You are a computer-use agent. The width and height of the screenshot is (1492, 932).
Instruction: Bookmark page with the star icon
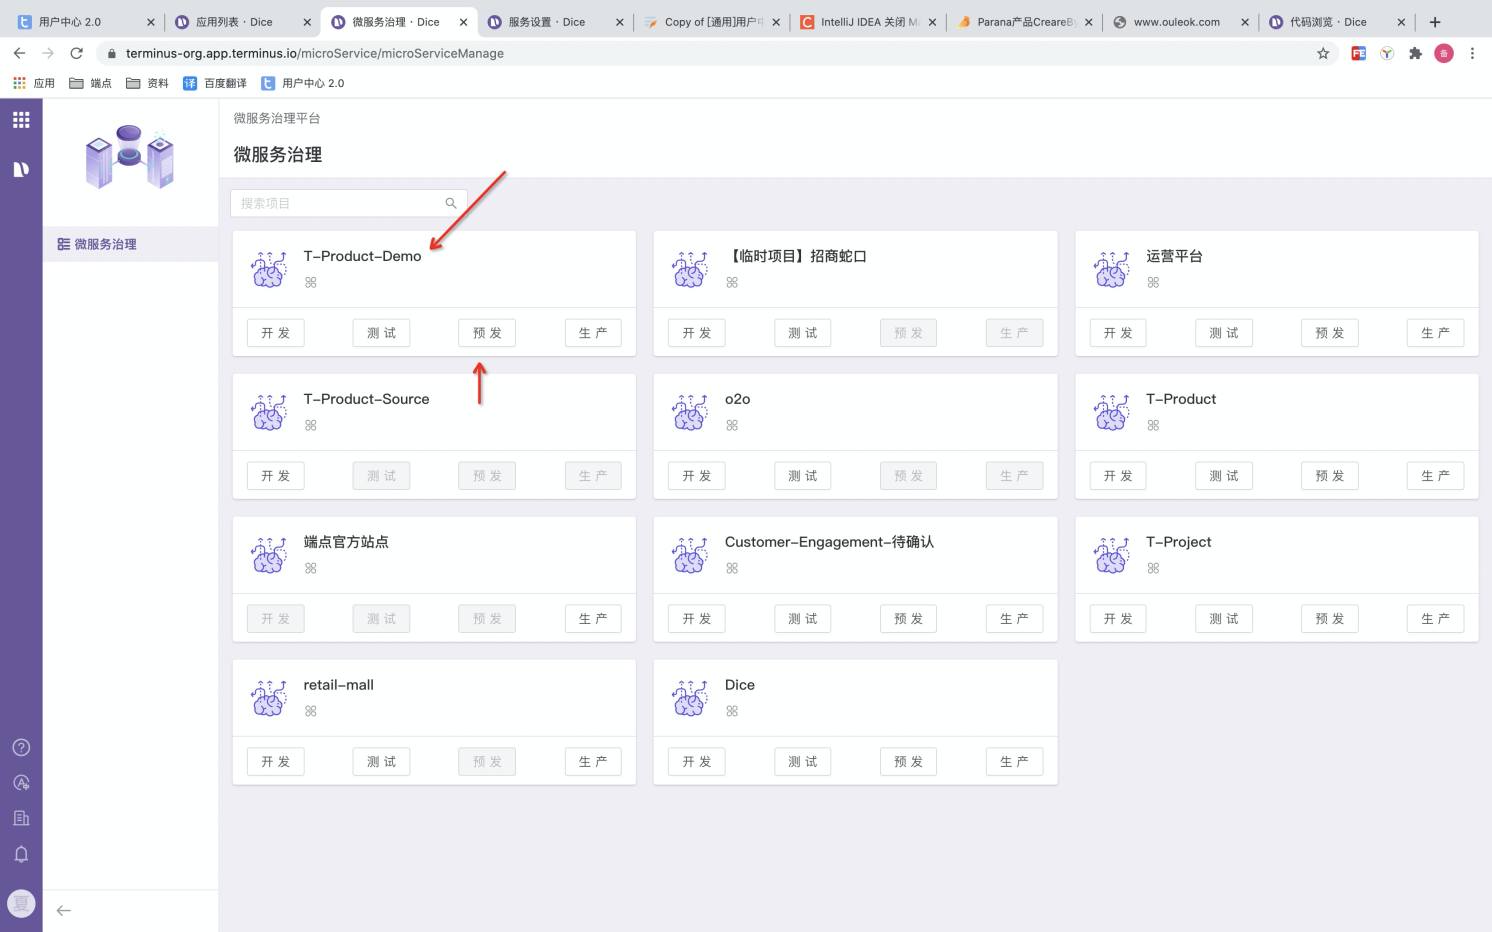pyautogui.click(x=1323, y=53)
